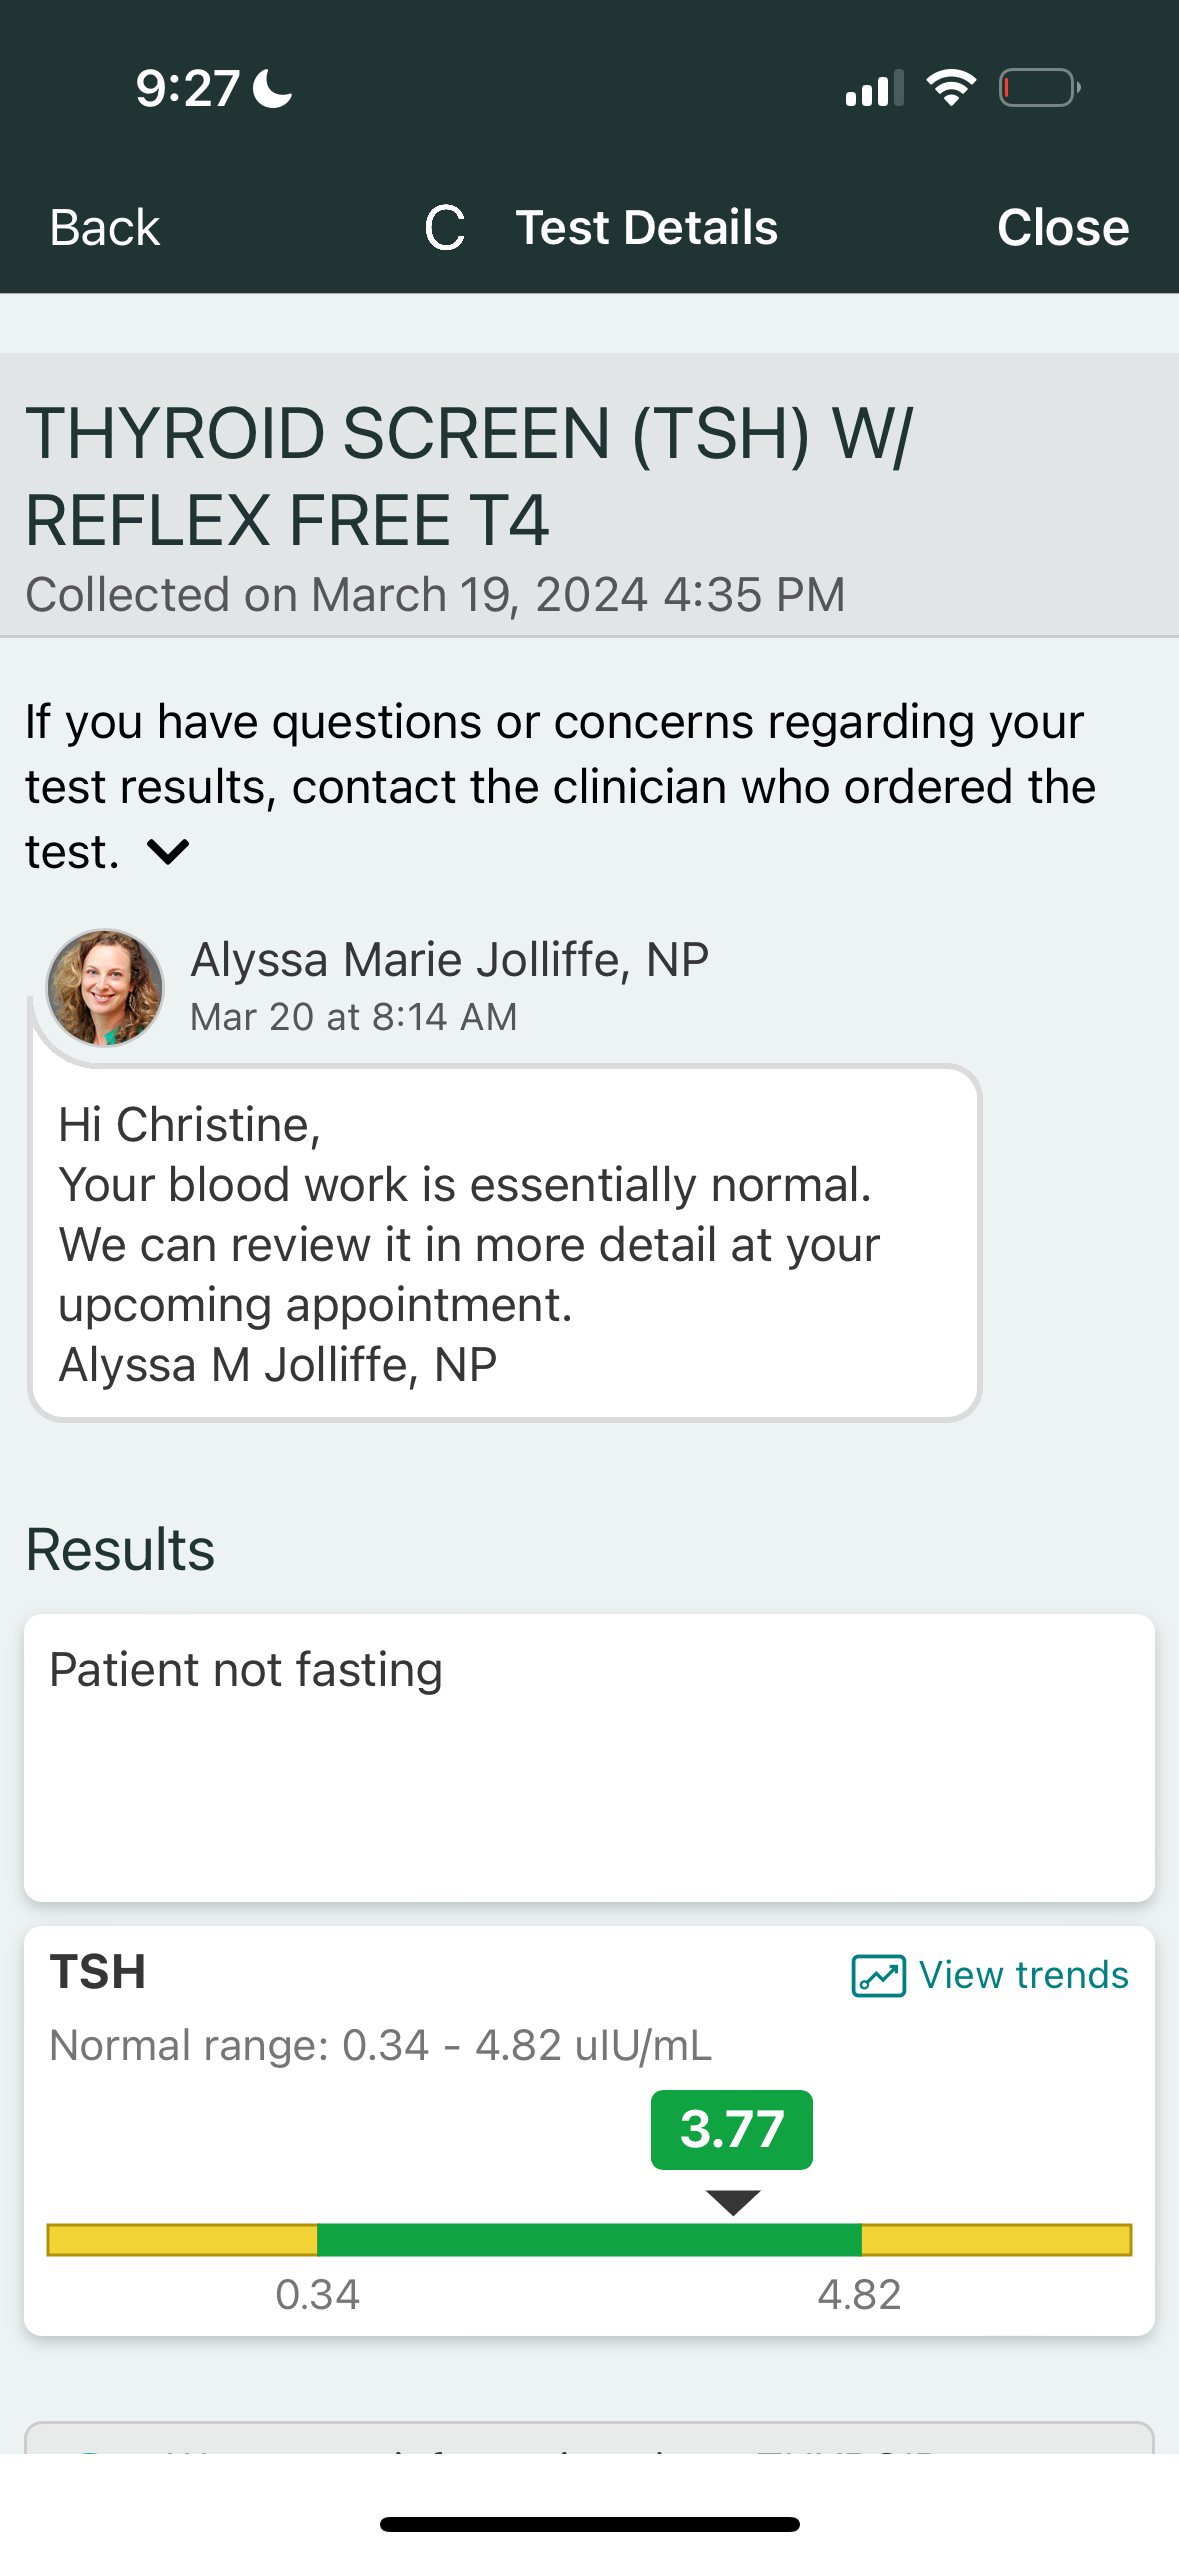Viewport: 1179px width, 2556px height.
Task: Tap the left yellow low-range segment of TSH bar
Action: tap(182, 2240)
